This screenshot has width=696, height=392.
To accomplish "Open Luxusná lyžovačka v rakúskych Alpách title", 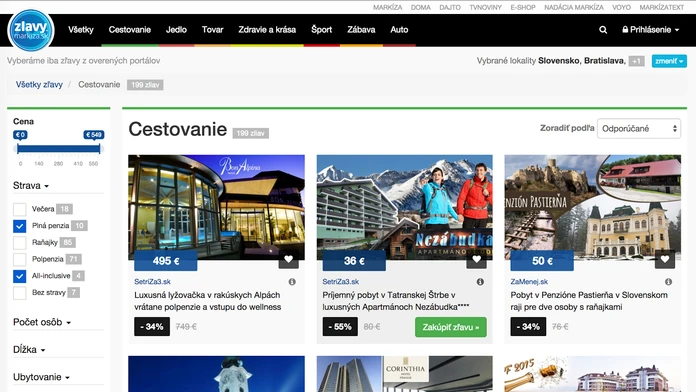I will [208, 301].
